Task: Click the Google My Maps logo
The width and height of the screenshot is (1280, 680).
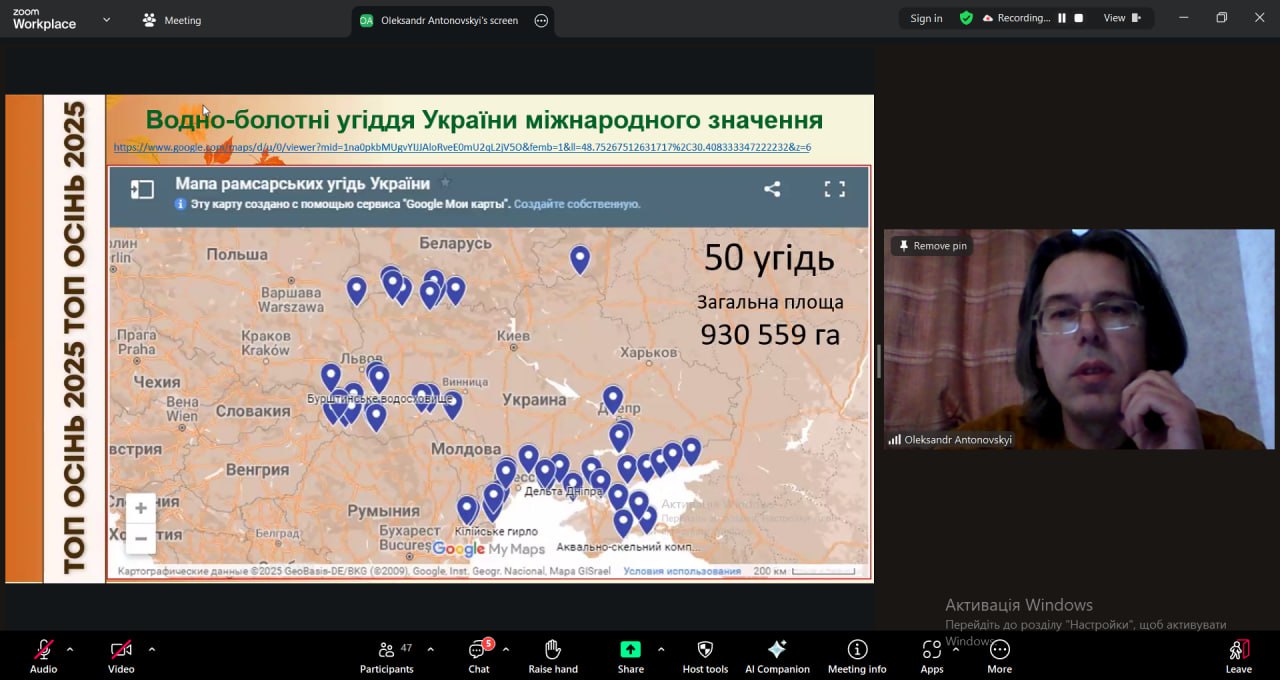Action: click(488, 549)
